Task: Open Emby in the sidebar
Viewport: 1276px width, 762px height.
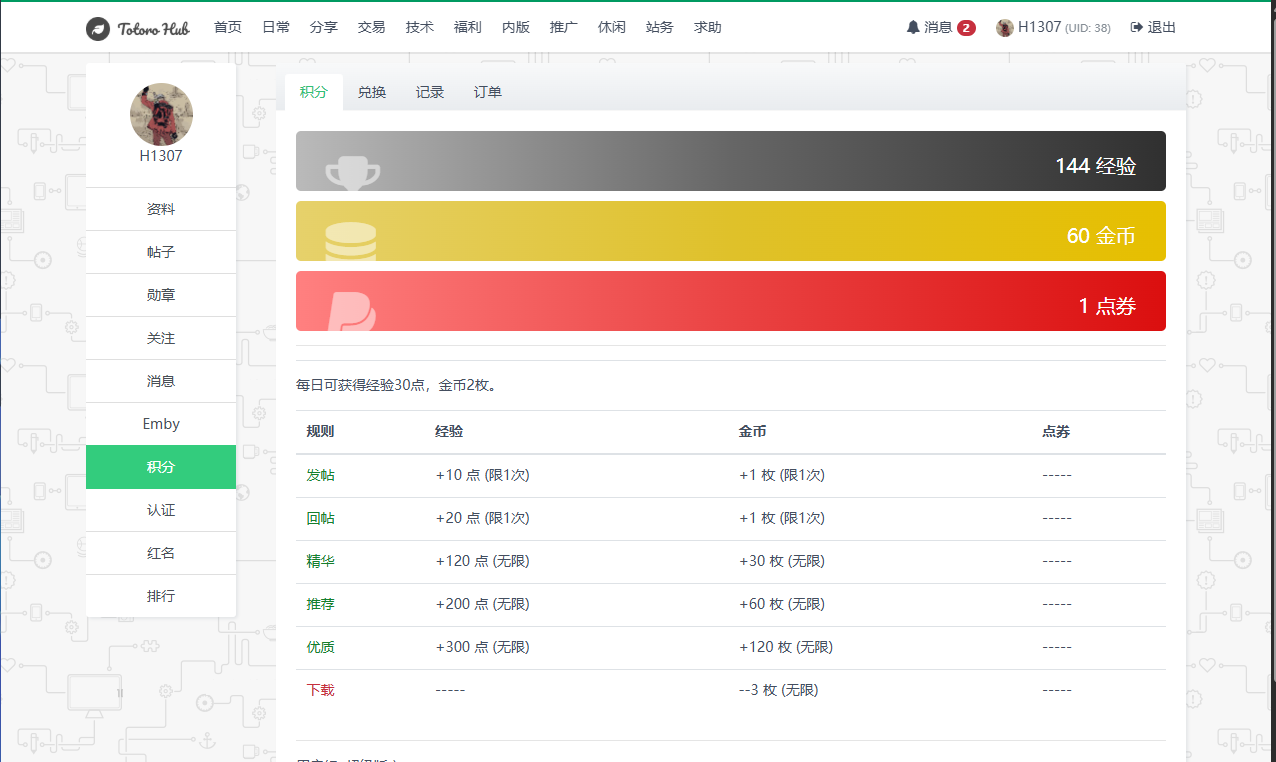Action: tap(161, 424)
